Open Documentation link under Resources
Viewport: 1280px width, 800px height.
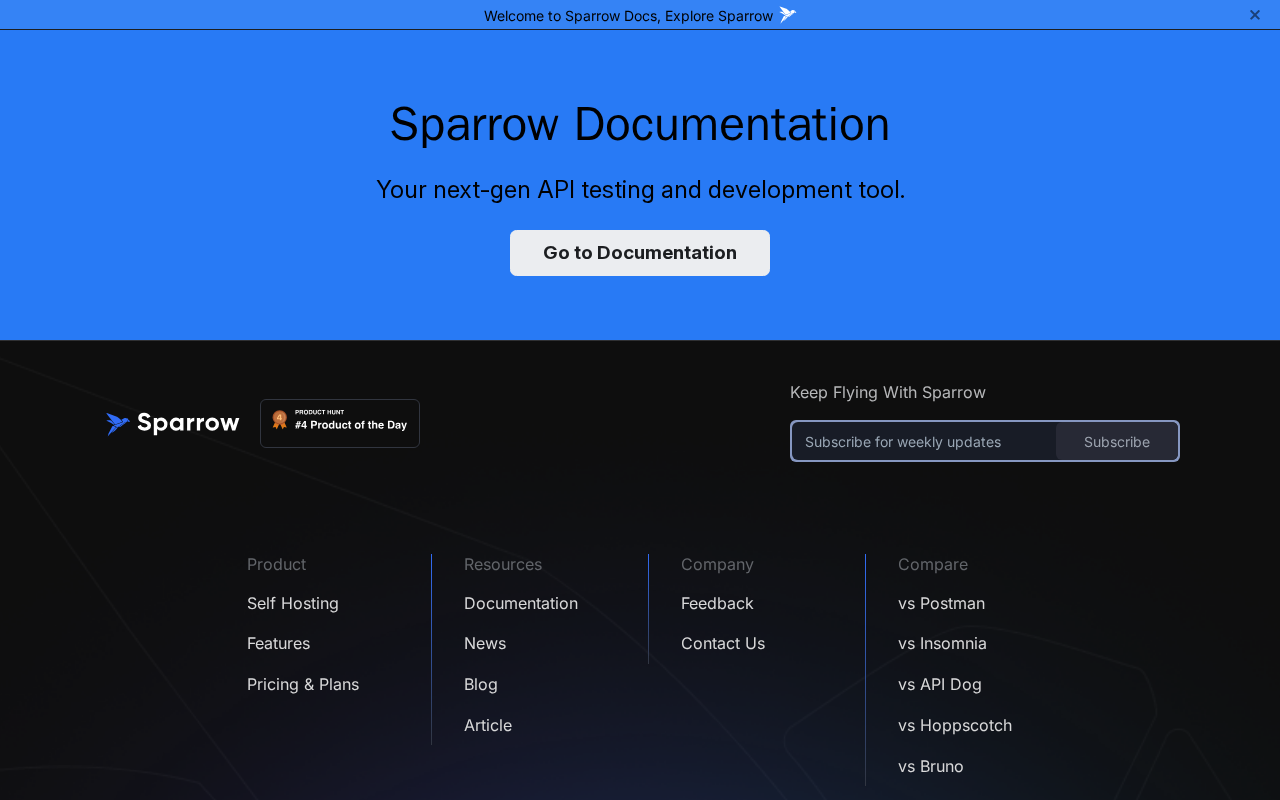[x=521, y=603]
